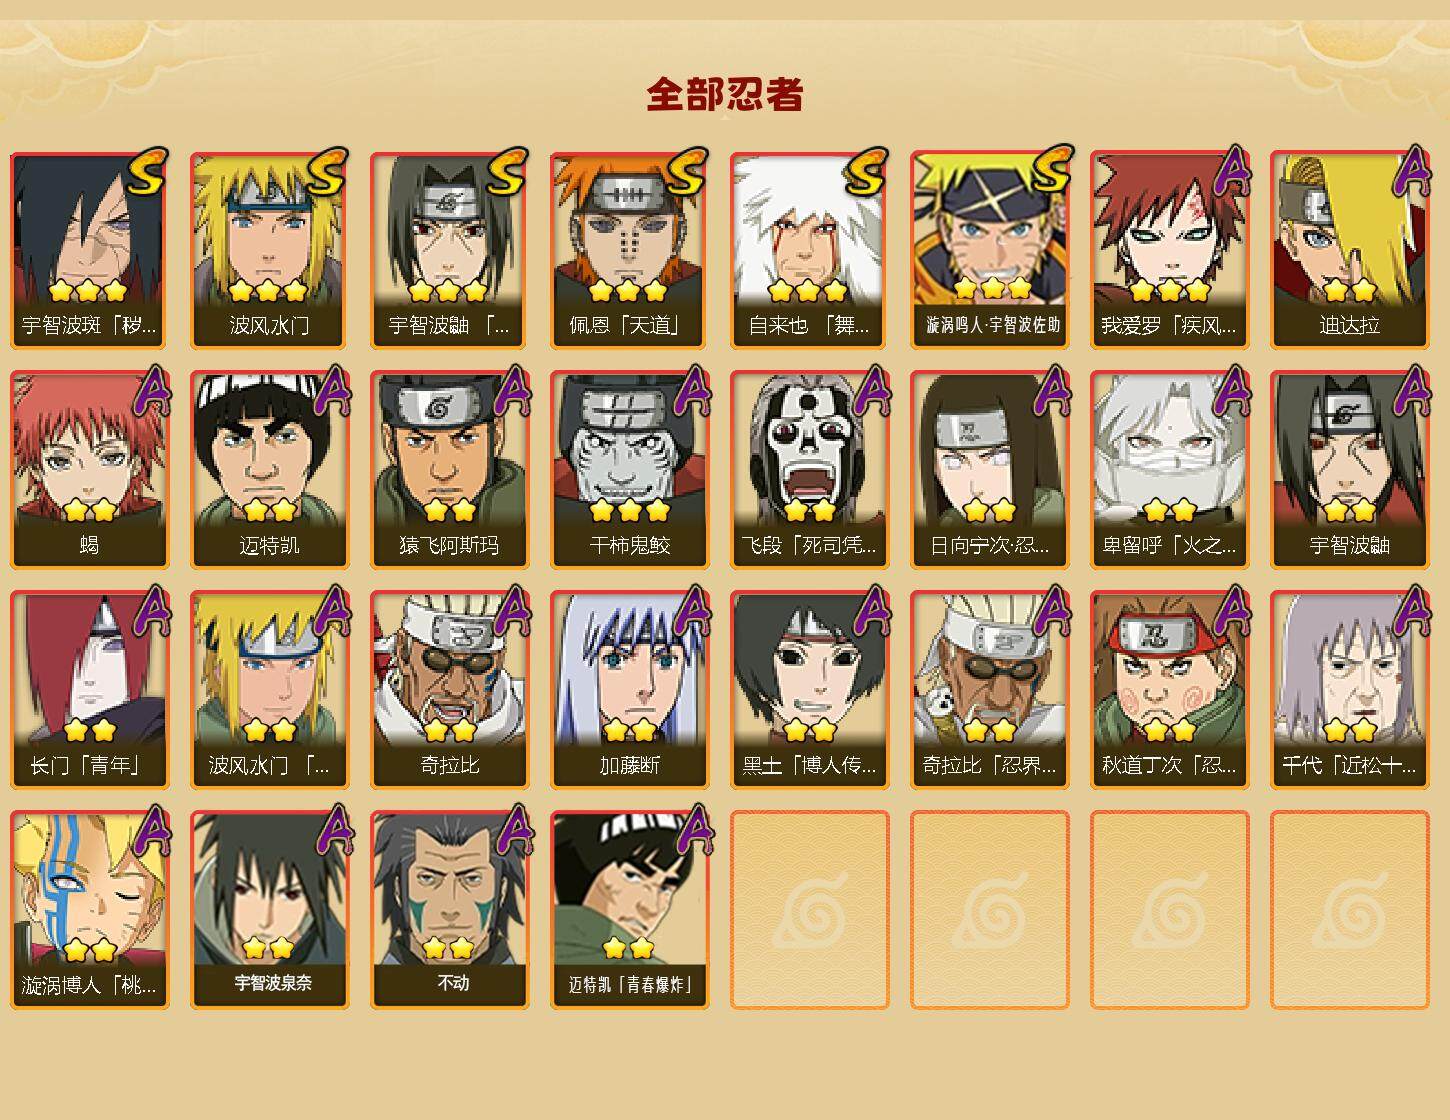Pick the 干柿鬼鲛 ninja card
This screenshot has width=1450, height=1120.
click(629, 470)
